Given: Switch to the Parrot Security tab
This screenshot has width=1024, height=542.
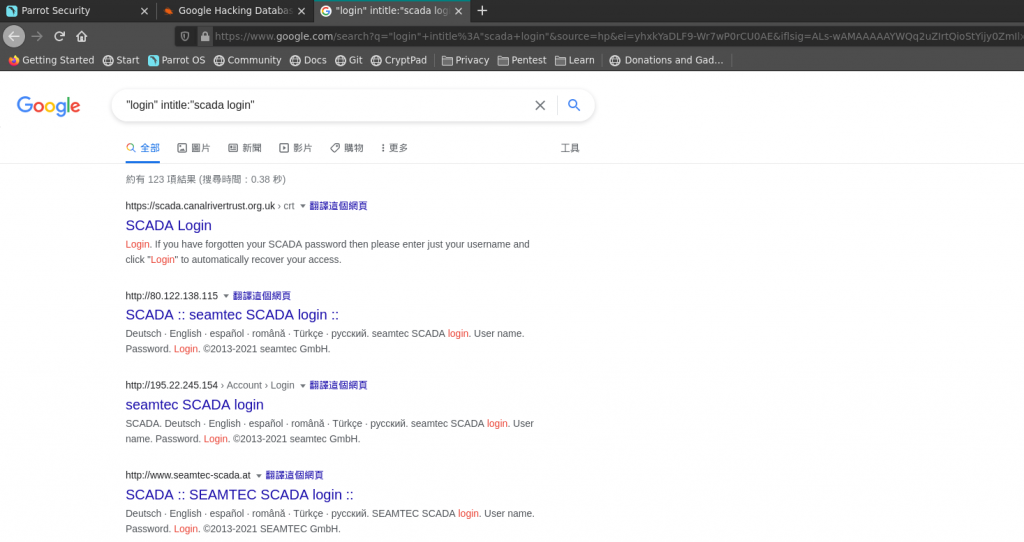Looking at the screenshot, I should point(78,10).
